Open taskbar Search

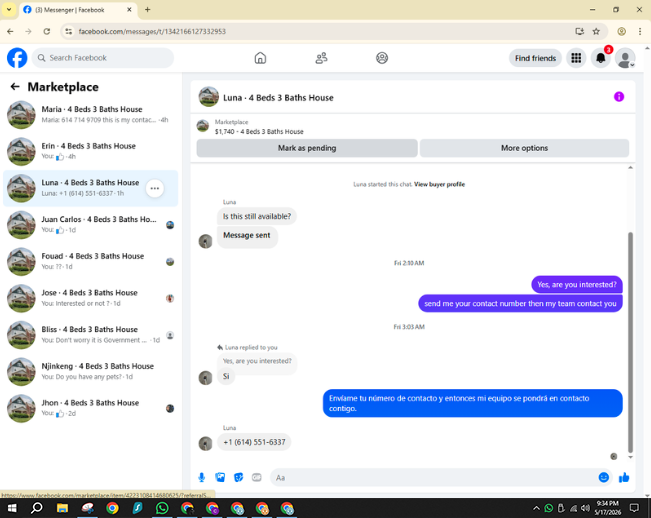(37, 508)
